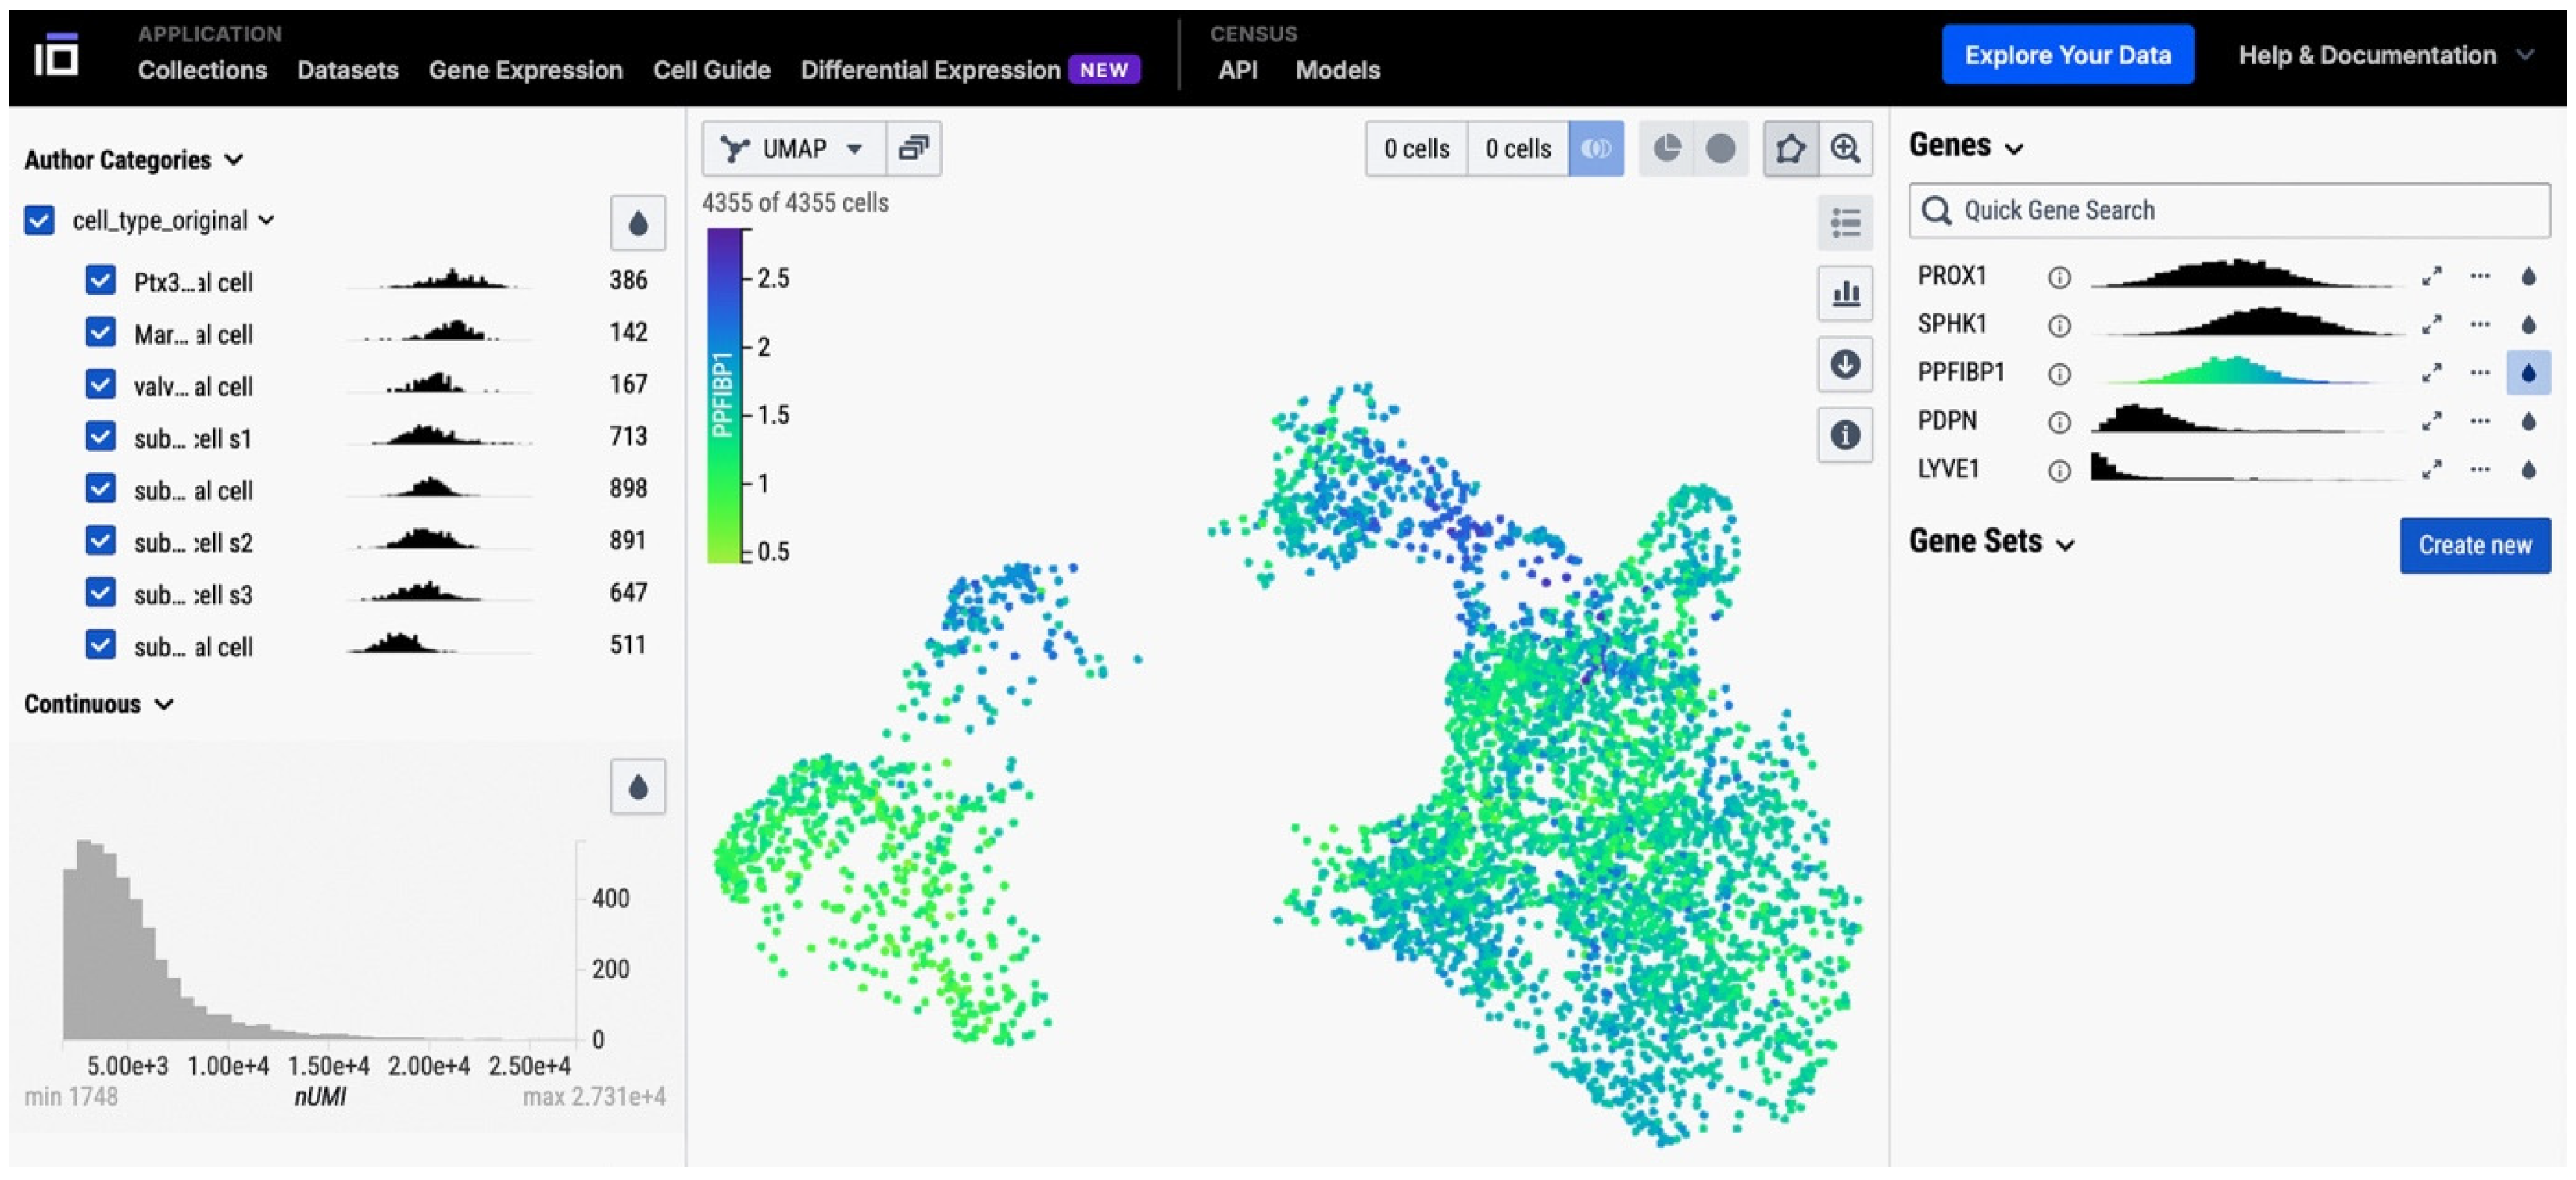
Task: Uncheck the Mar...al cell checkbox
Action: coord(100,332)
